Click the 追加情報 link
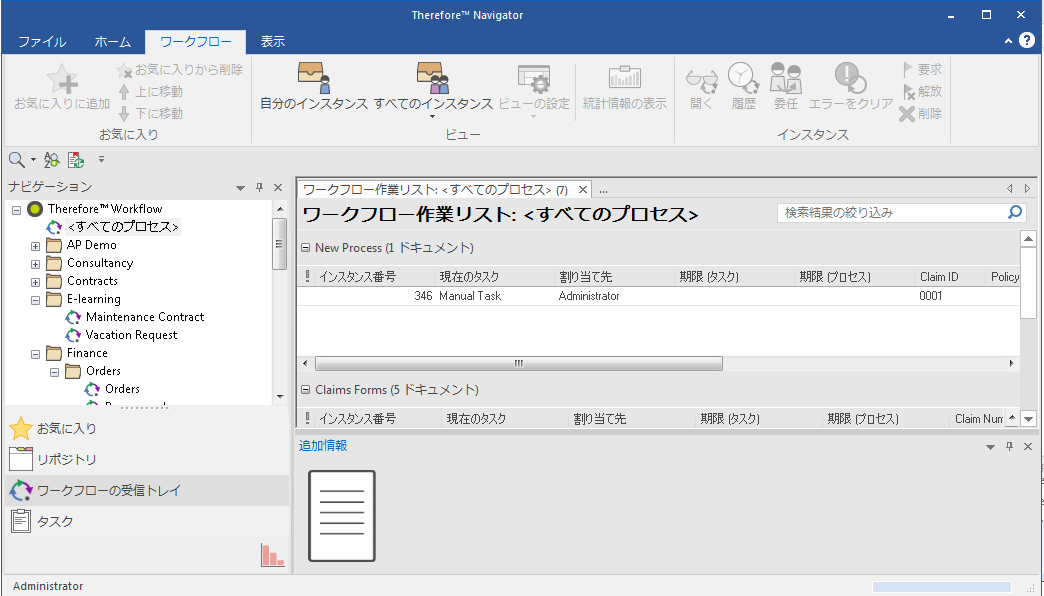Viewport: 1044px width, 596px height. click(323, 446)
